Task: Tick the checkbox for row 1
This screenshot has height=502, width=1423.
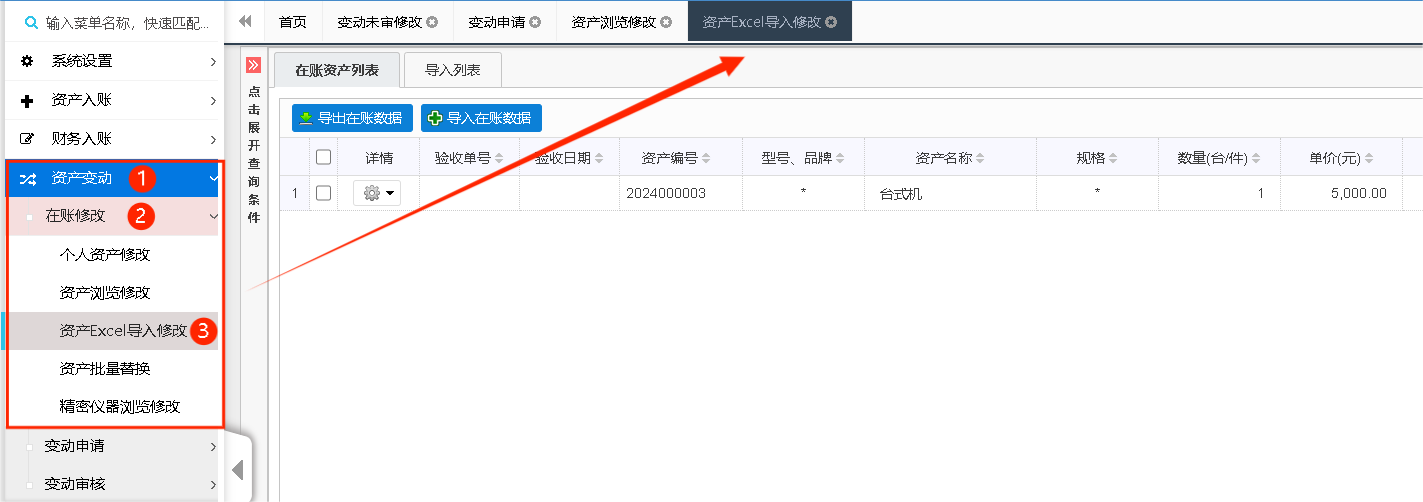Action: pyautogui.click(x=323, y=194)
